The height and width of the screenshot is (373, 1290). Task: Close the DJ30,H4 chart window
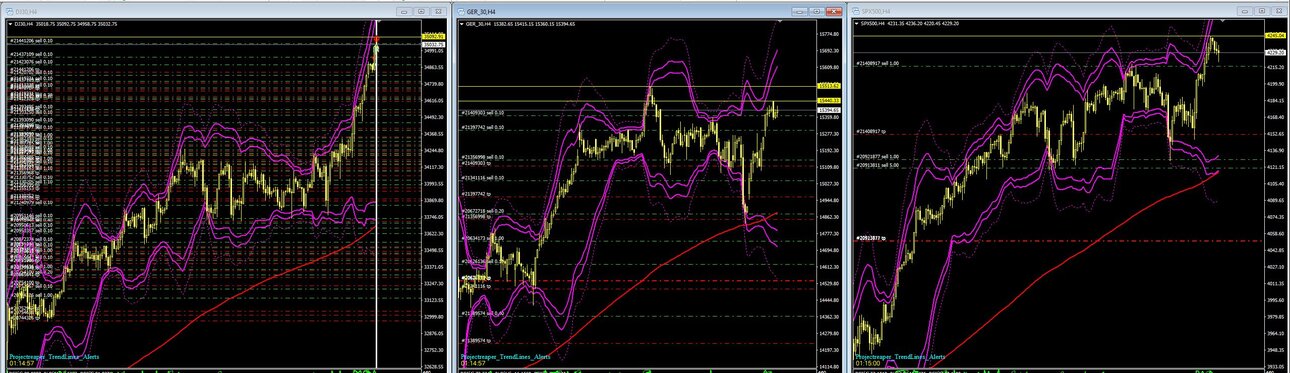(x=439, y=12)
